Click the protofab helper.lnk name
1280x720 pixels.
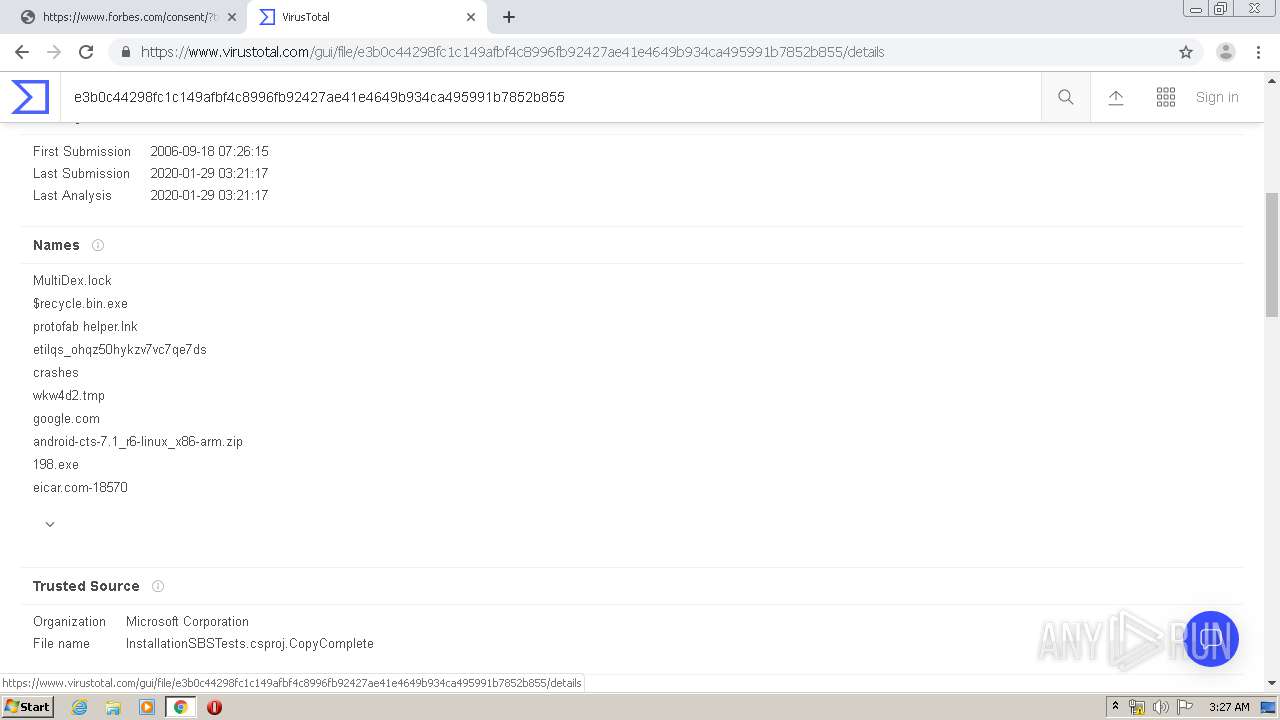pyautogui.click(x=85, y=327)
